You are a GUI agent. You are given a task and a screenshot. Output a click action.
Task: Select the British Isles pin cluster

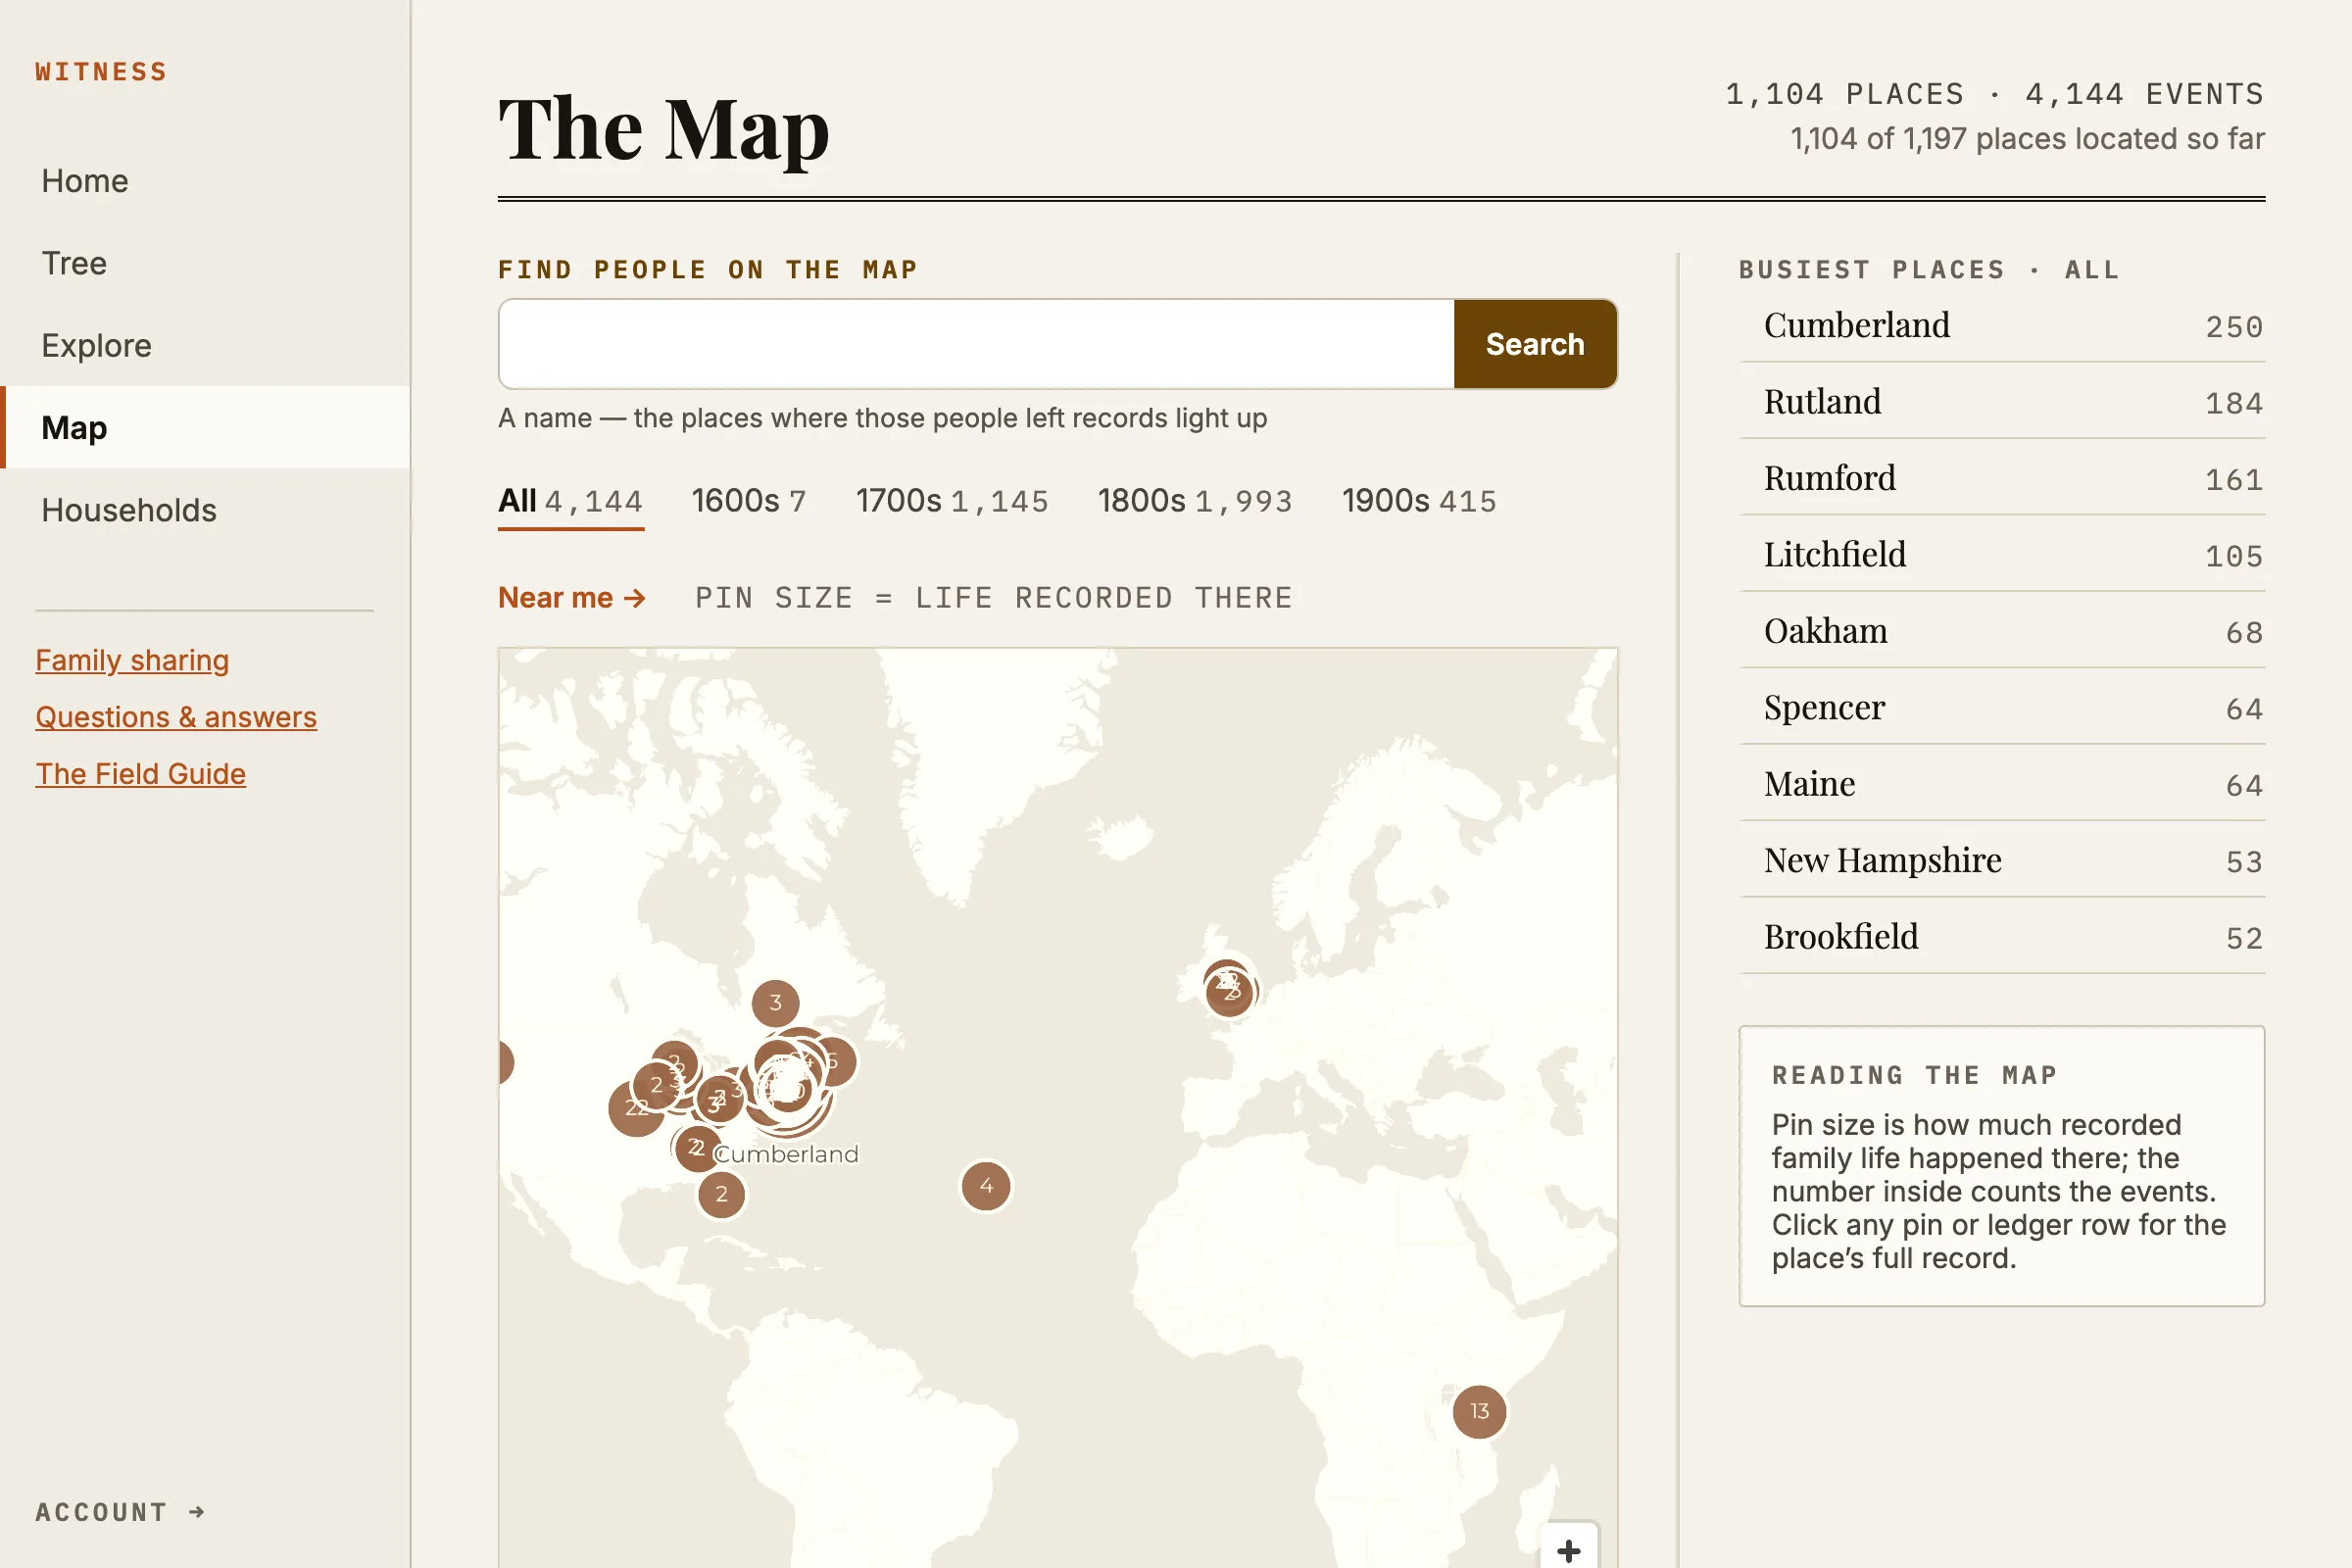(x=1229, y=988)
